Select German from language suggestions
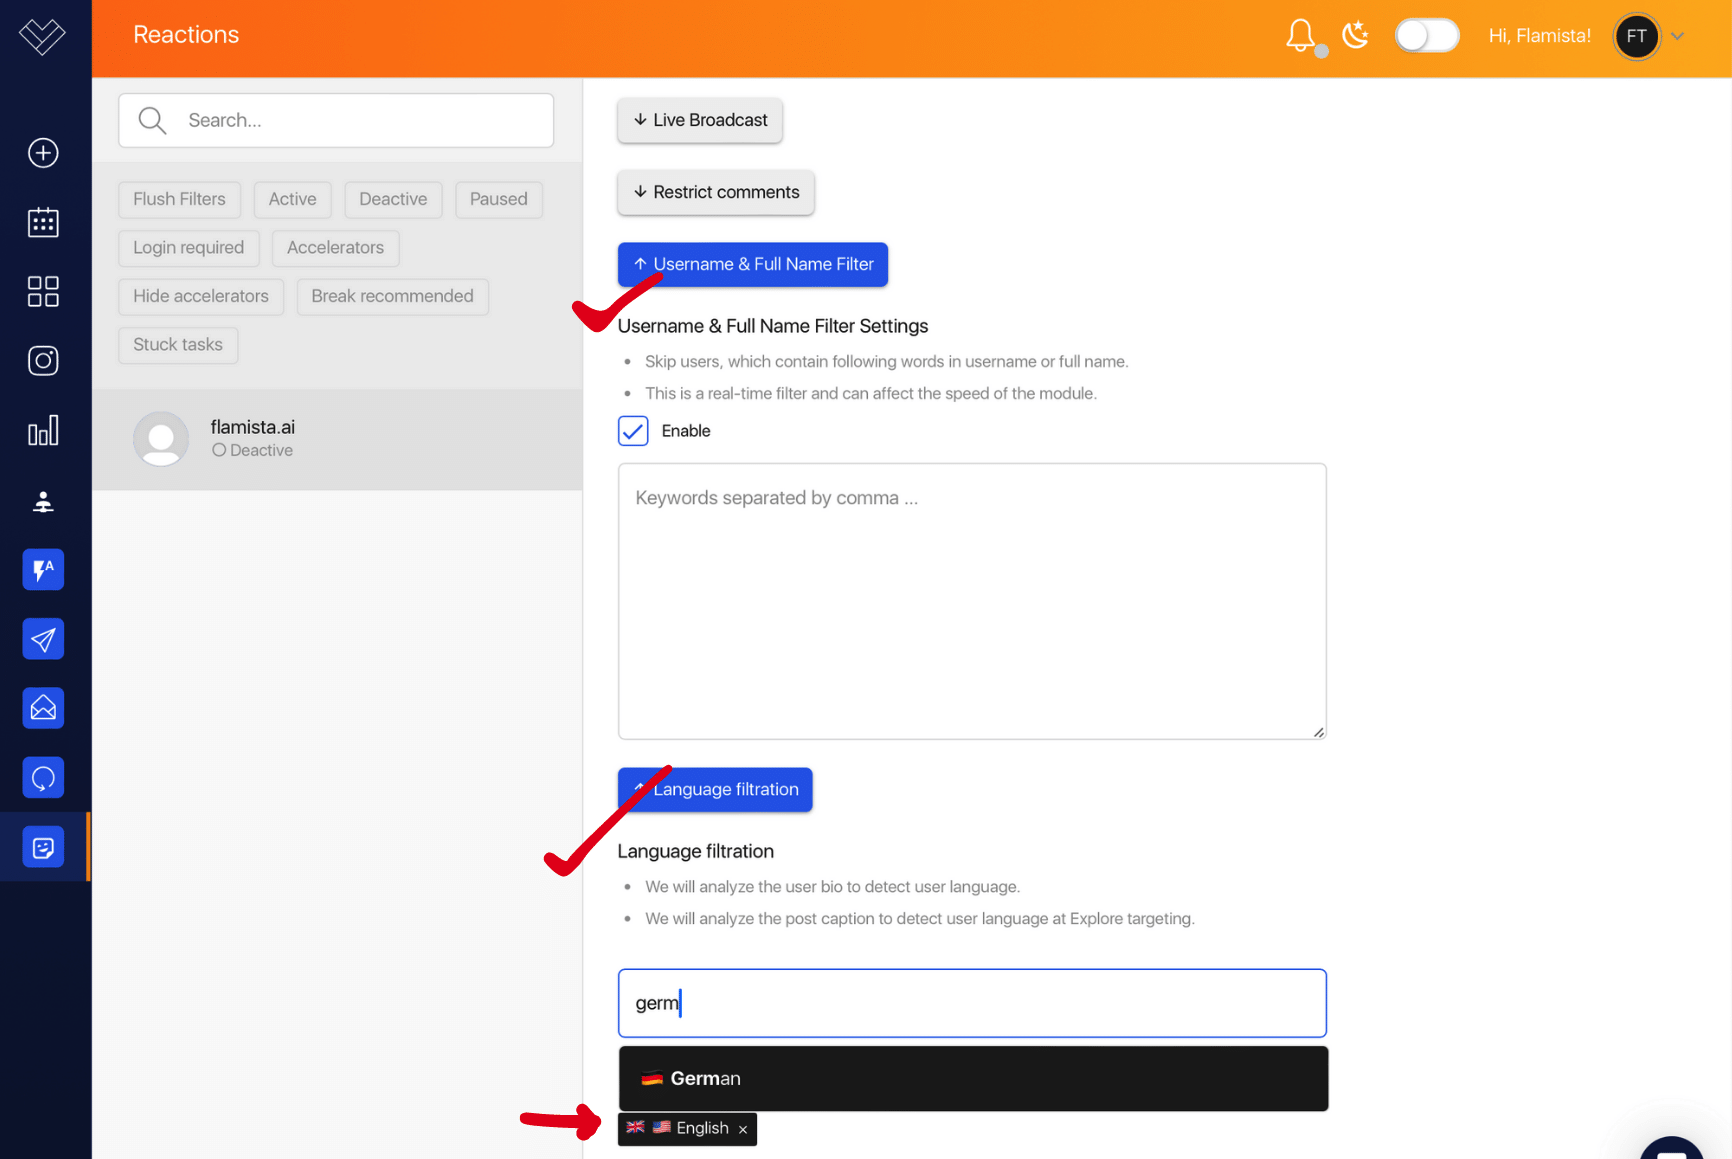The width and height of the screenshot is (1732, 1159). (x=972, y=1078)
